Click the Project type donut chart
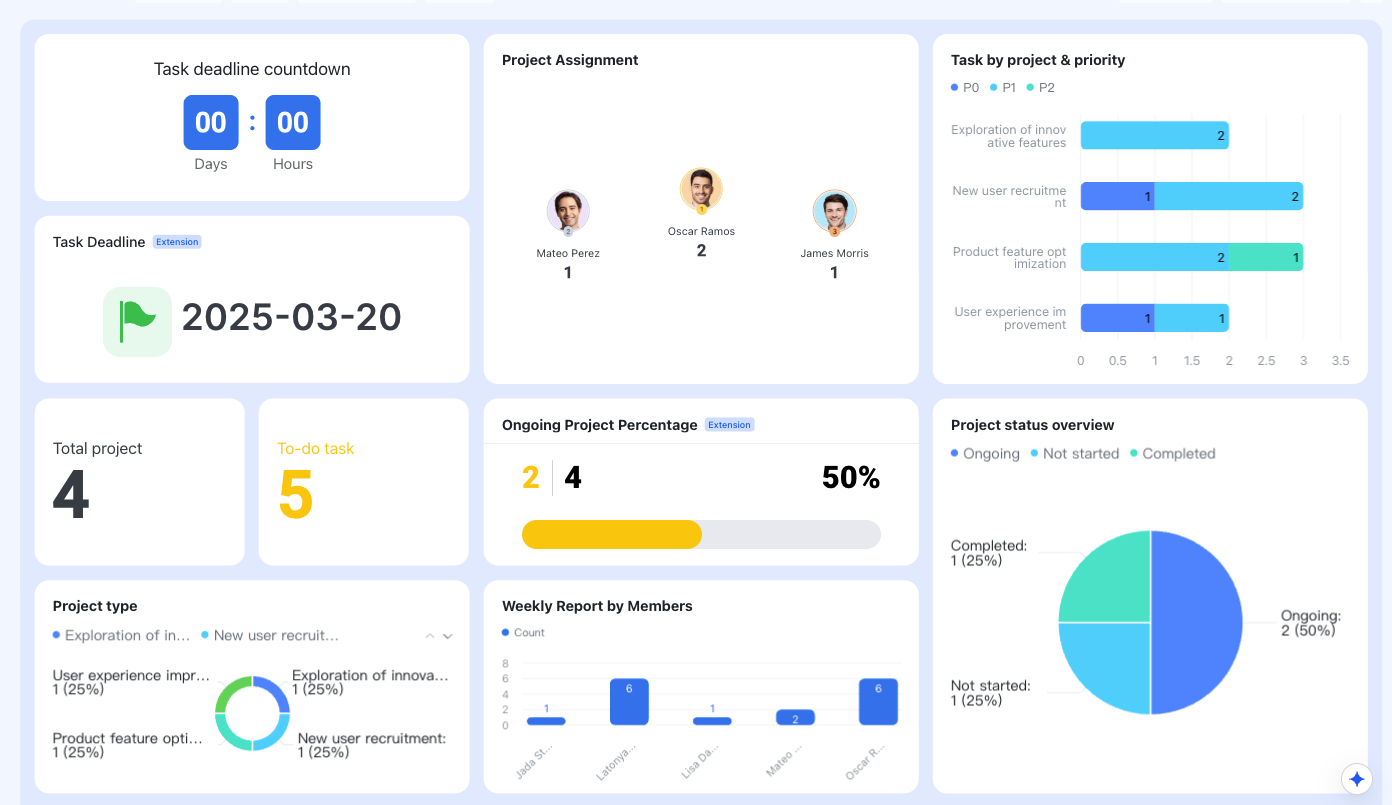 (252, 713)
